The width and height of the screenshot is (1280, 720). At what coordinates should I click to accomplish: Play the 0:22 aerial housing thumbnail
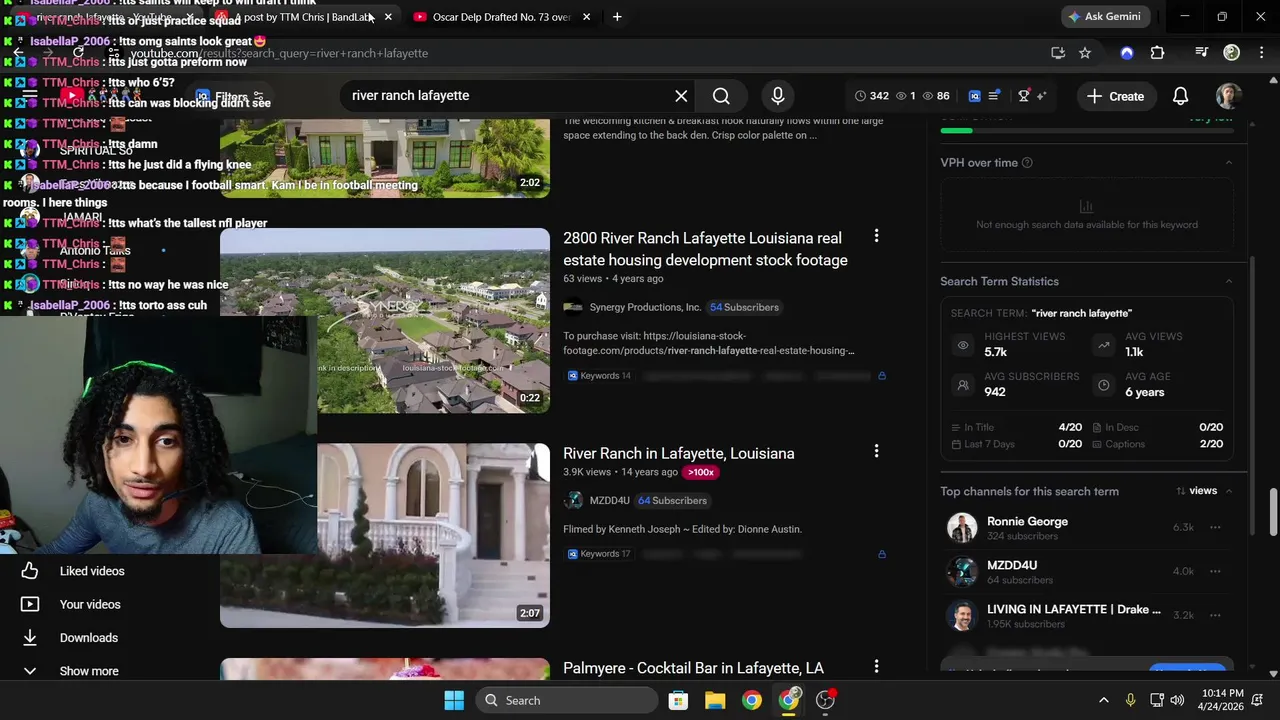point(385,320)
